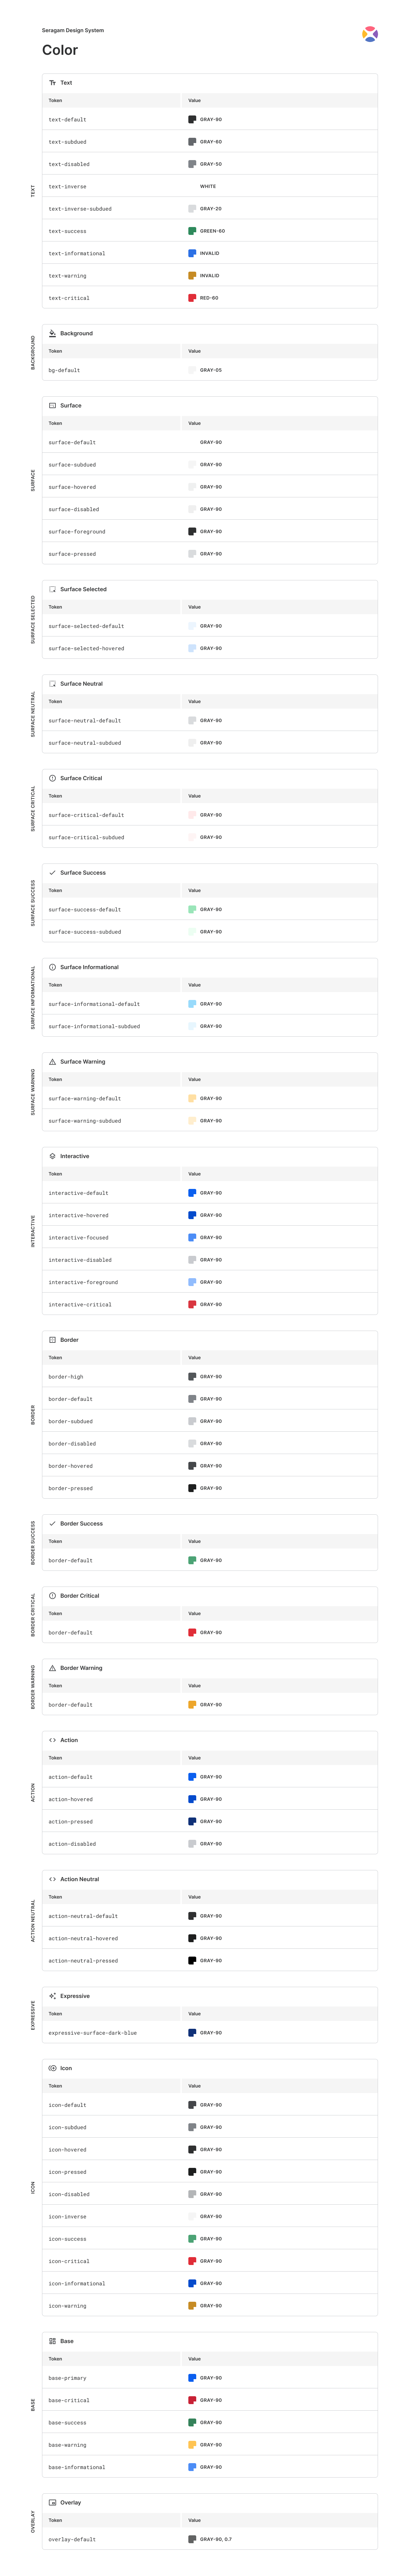420x2576 pixels.
Task: Click the surface-hovered token name
Action: [x=72, y=487]
